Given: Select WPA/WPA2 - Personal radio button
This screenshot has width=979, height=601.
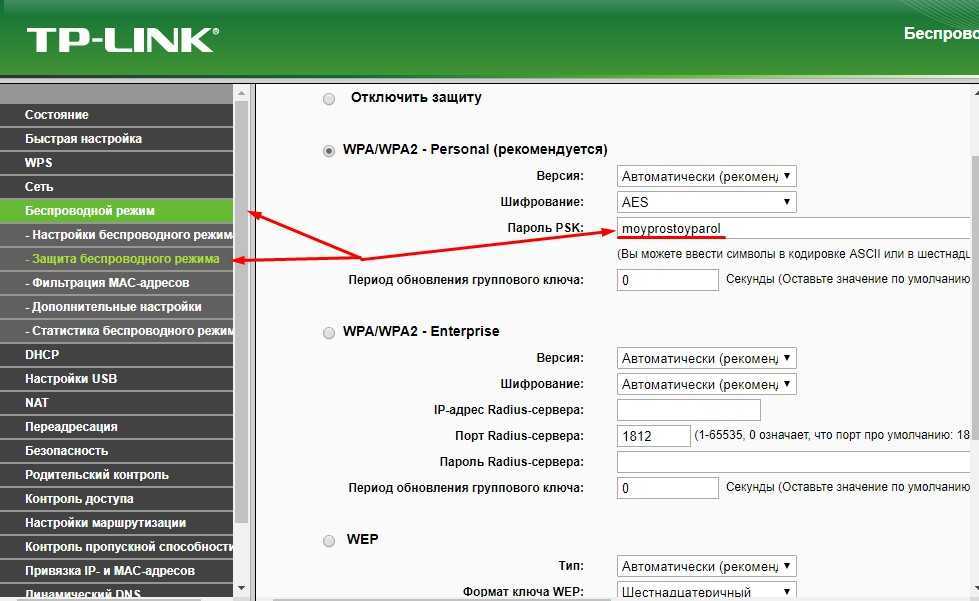Looking at the screenshot, I should tap(329, 150).
